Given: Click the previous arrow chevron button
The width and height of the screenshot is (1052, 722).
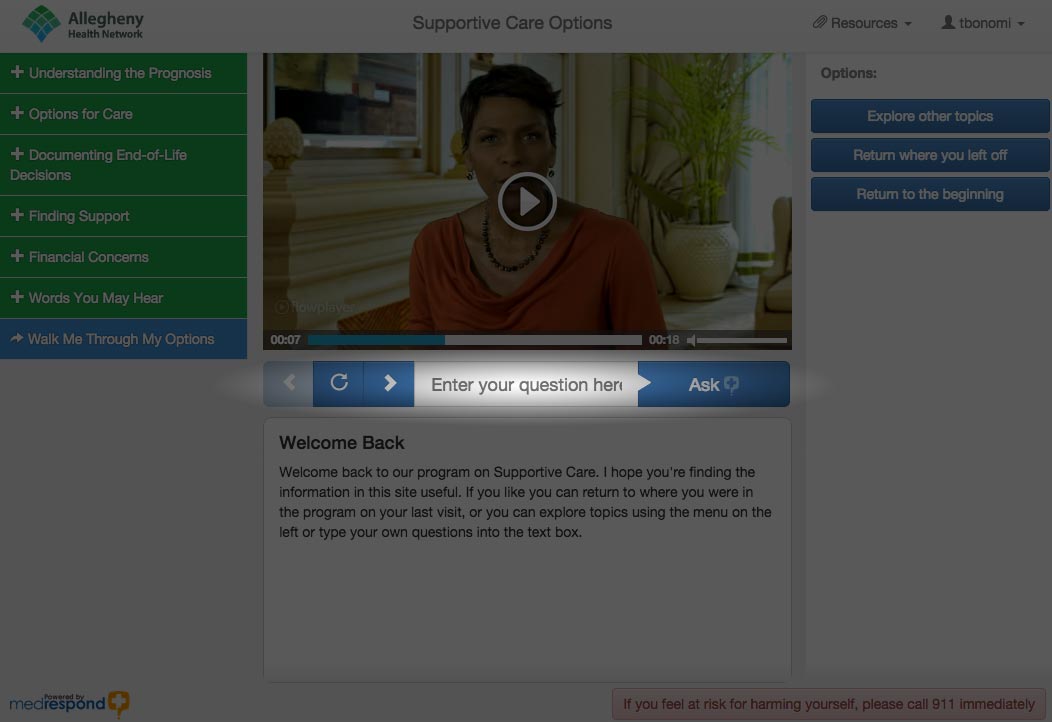Looking at the screenshot, I should click(289, 383).
